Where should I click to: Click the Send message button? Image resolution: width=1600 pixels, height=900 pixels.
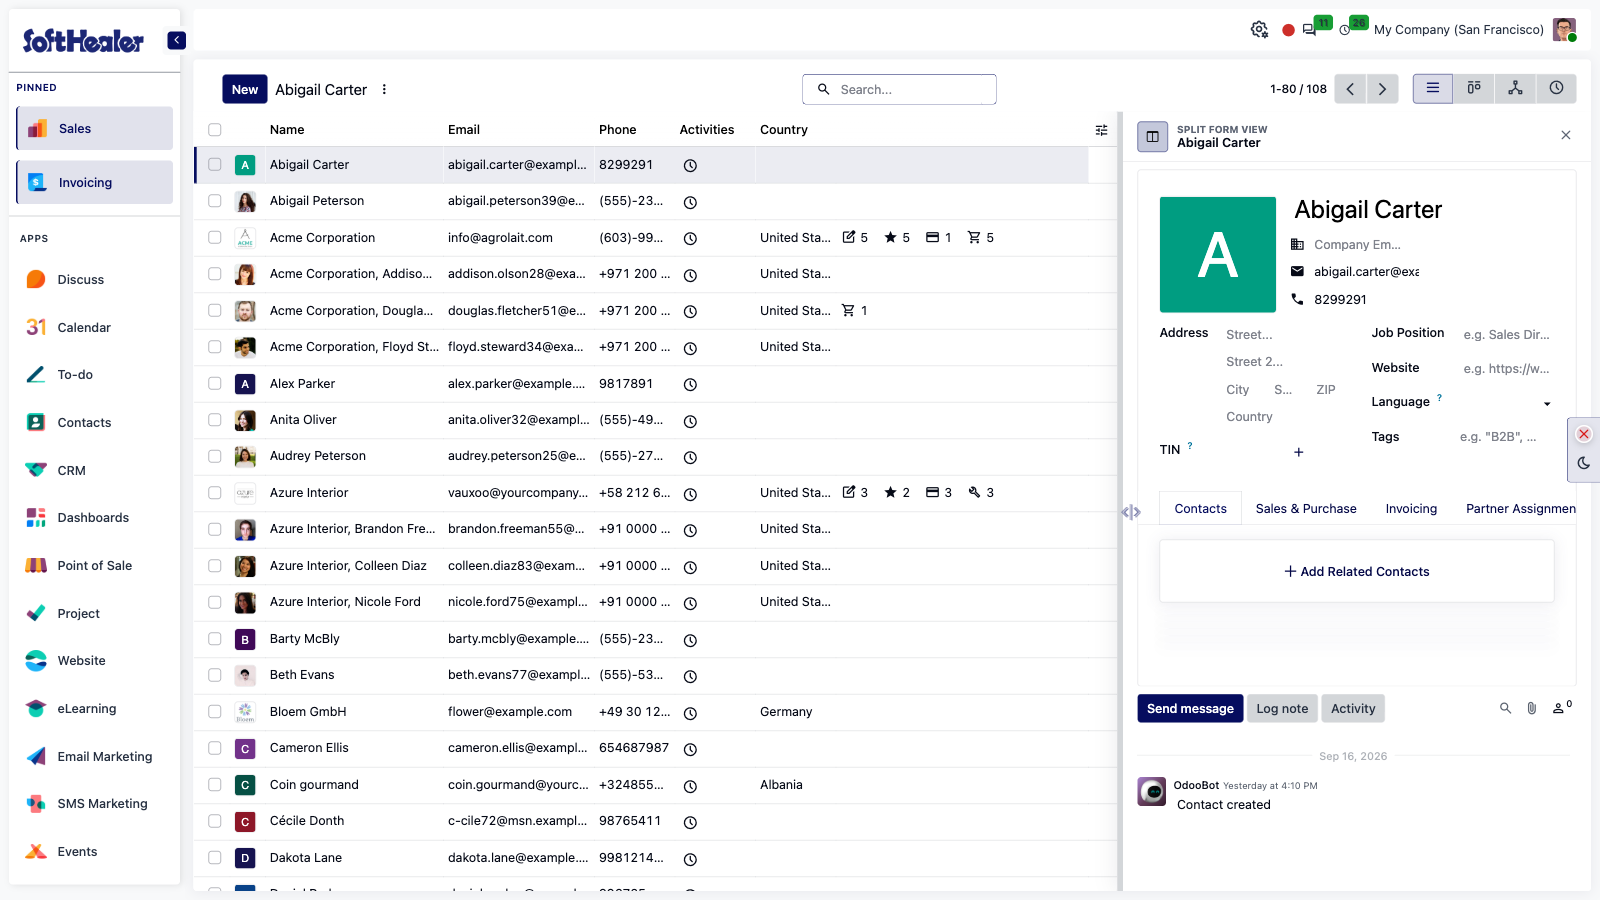(x=1190, y=708)
